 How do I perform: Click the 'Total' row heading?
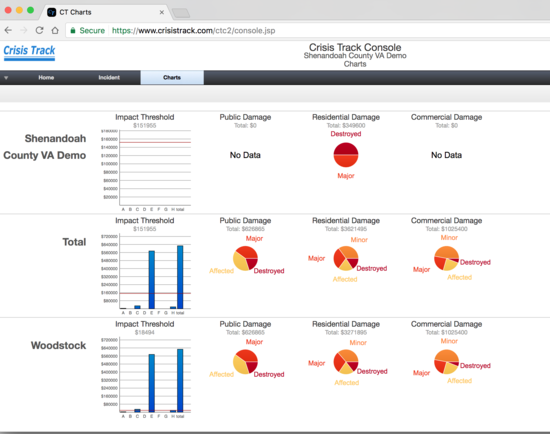pos(74,242)
